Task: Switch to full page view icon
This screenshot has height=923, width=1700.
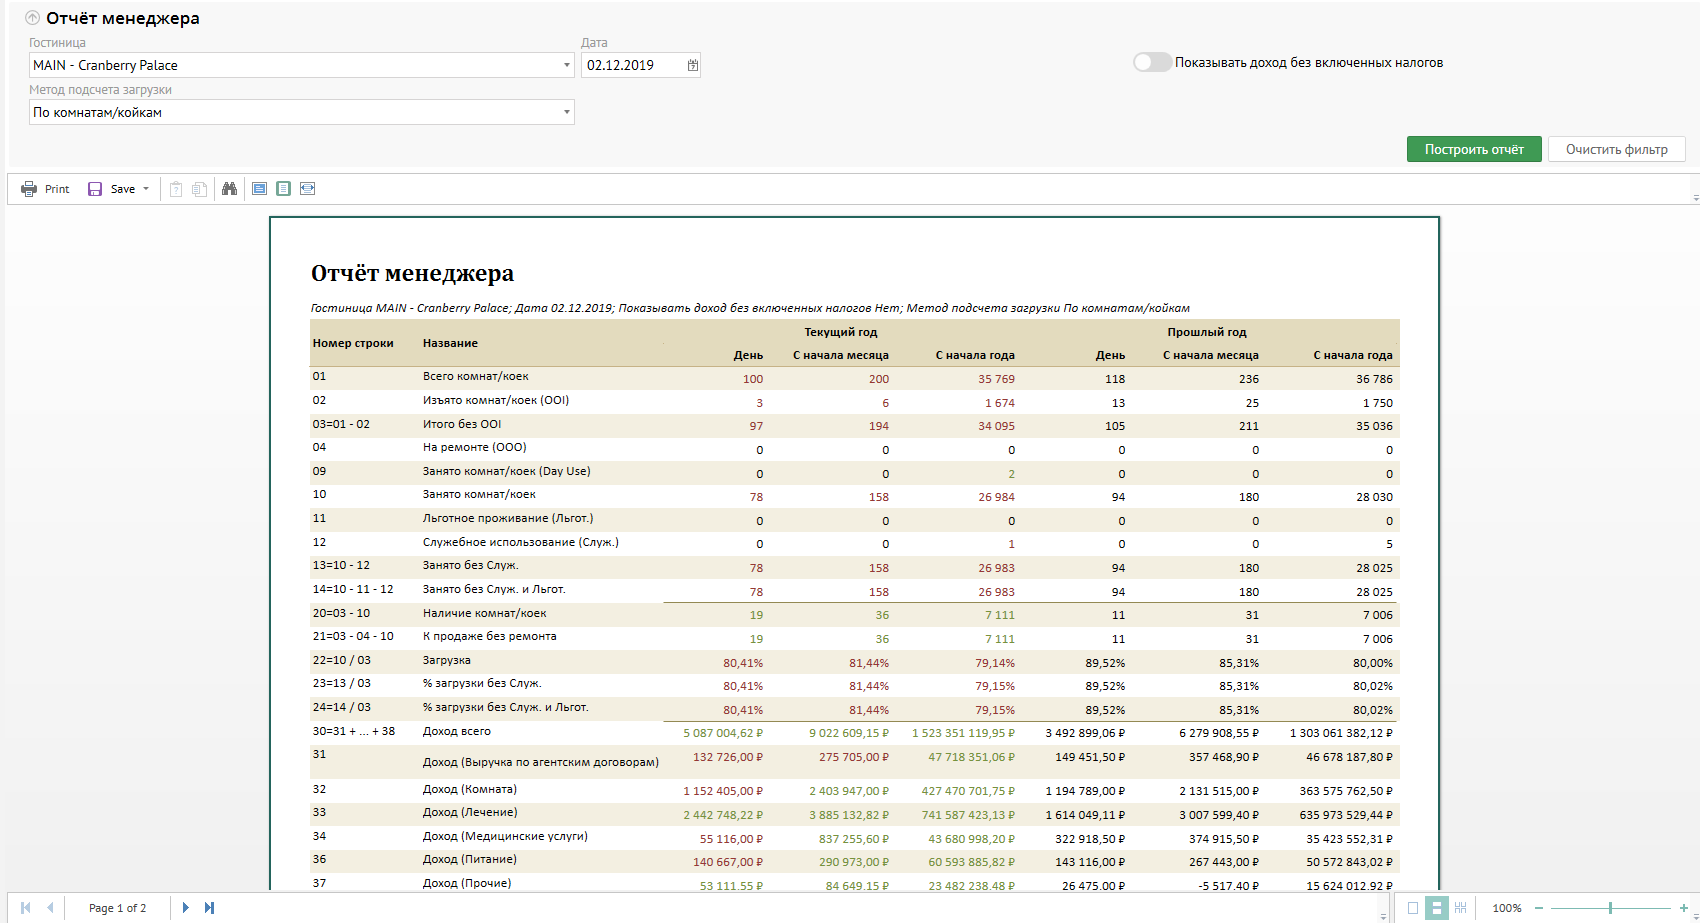Action: coord(284,189)
